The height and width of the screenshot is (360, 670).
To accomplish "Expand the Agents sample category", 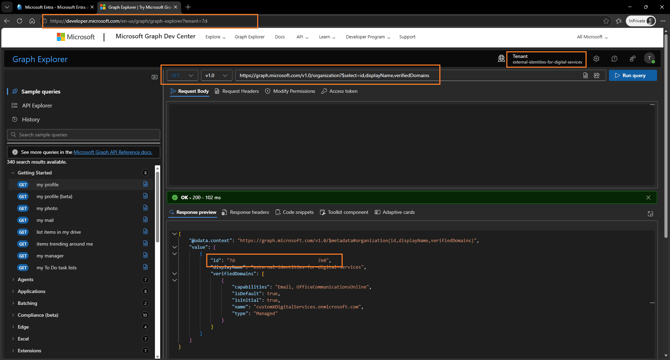I will pyautogui.click(x=13, y=280).
